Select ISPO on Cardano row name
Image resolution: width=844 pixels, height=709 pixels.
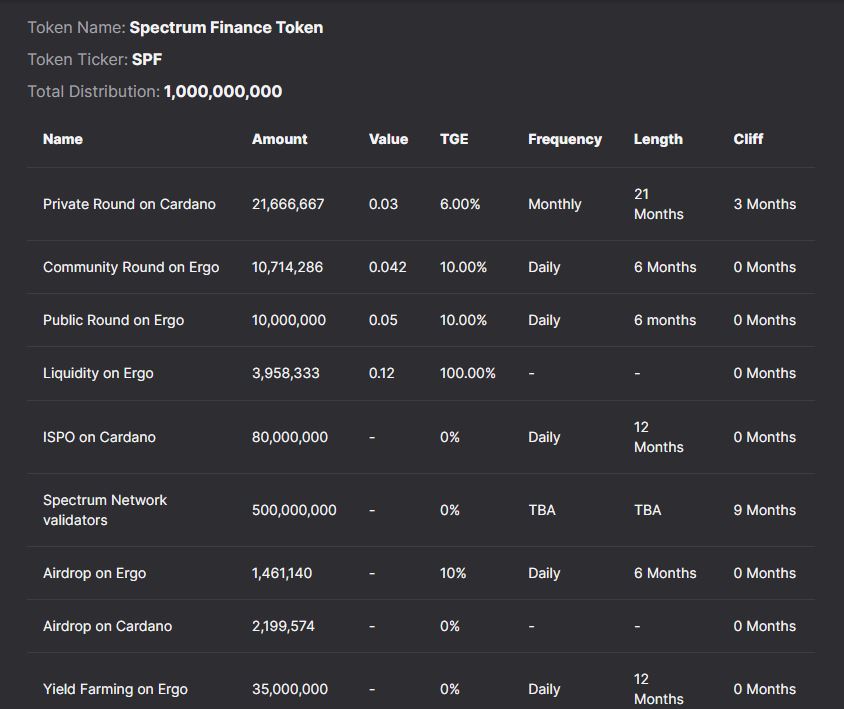click(99, 437)
